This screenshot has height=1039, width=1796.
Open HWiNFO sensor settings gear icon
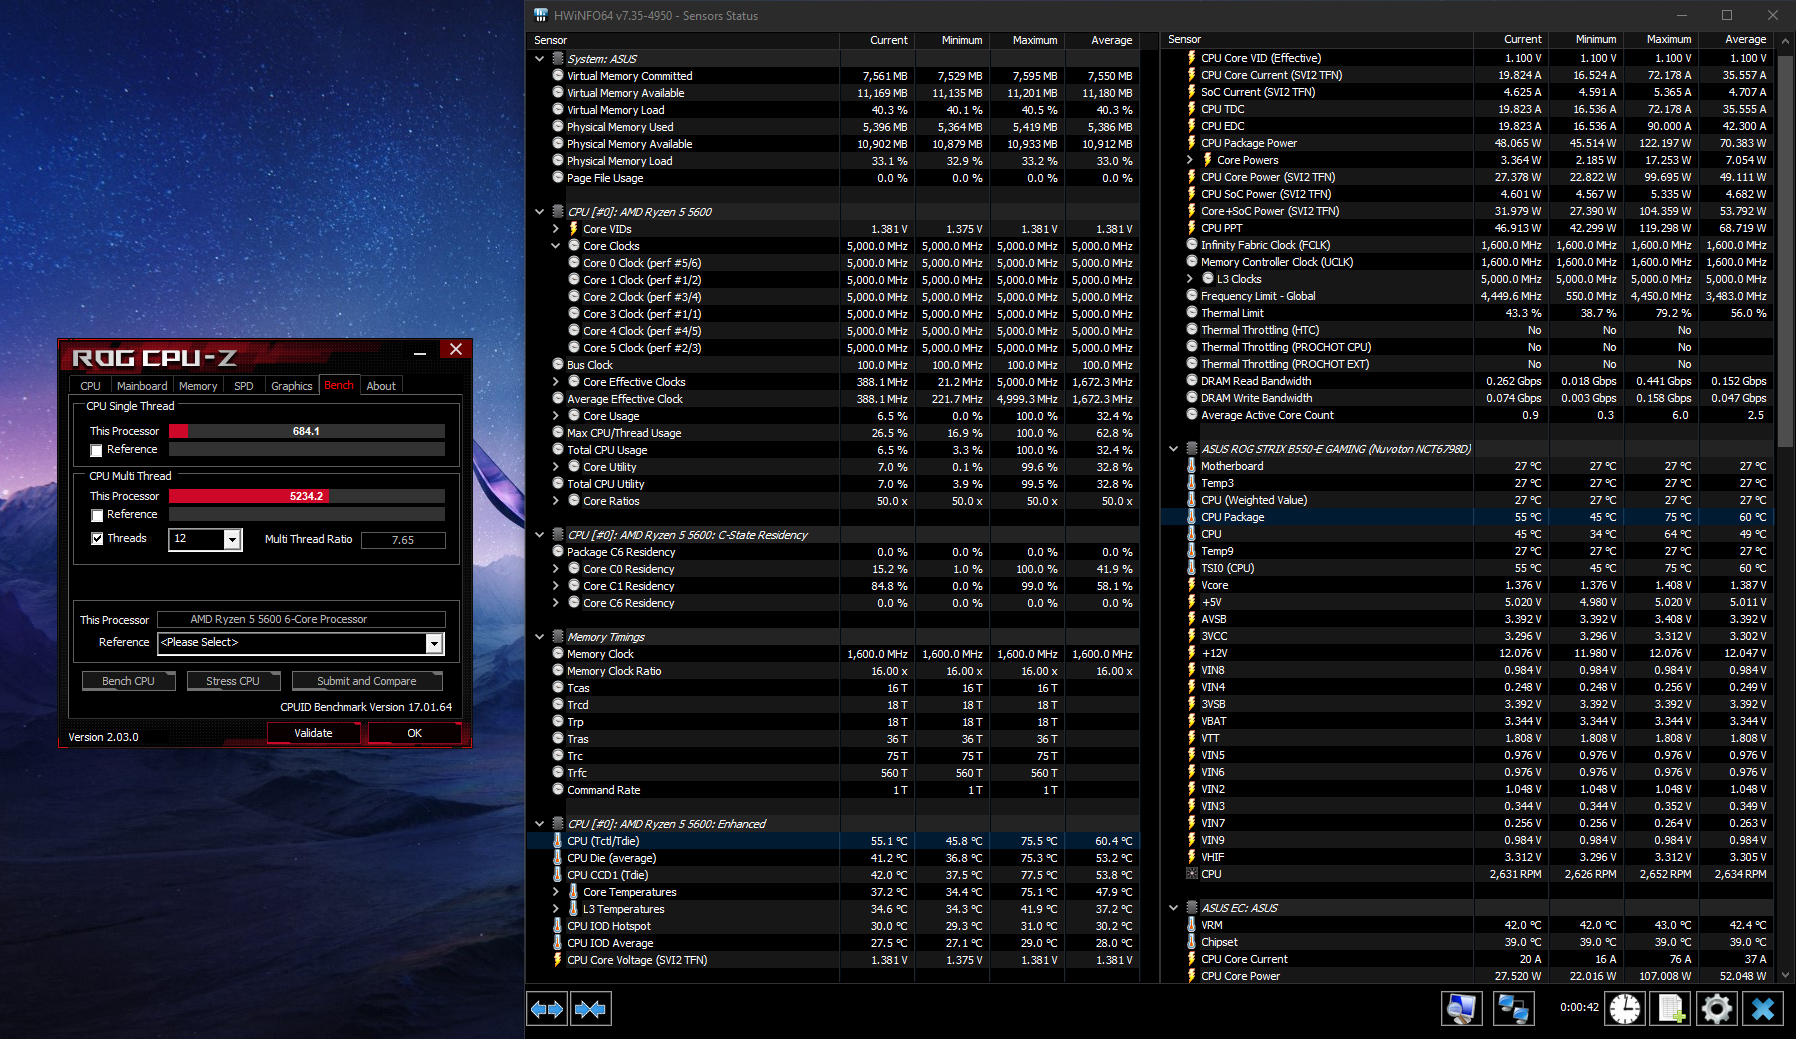(x=1716, y=1008)
